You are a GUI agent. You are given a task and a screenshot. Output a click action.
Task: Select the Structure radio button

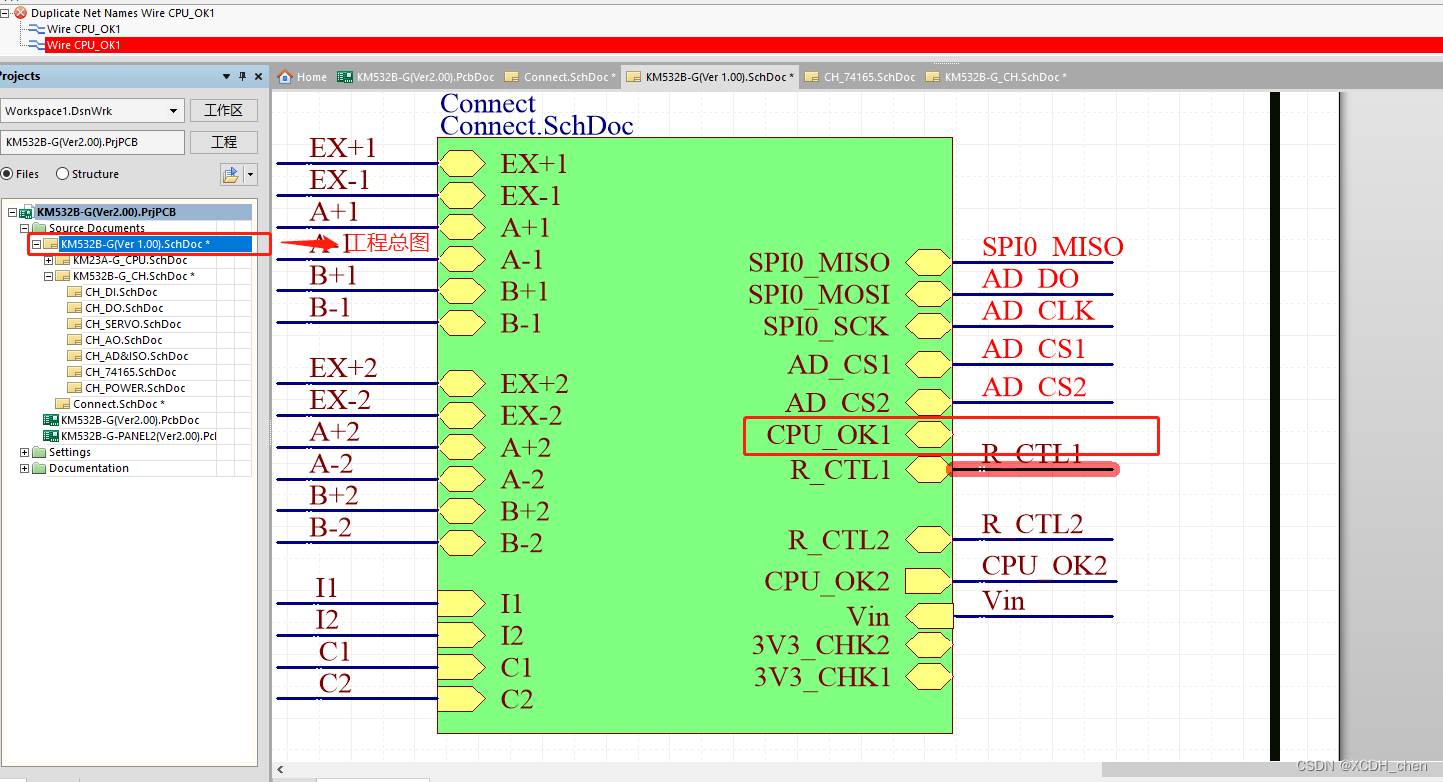coord(62,173)
